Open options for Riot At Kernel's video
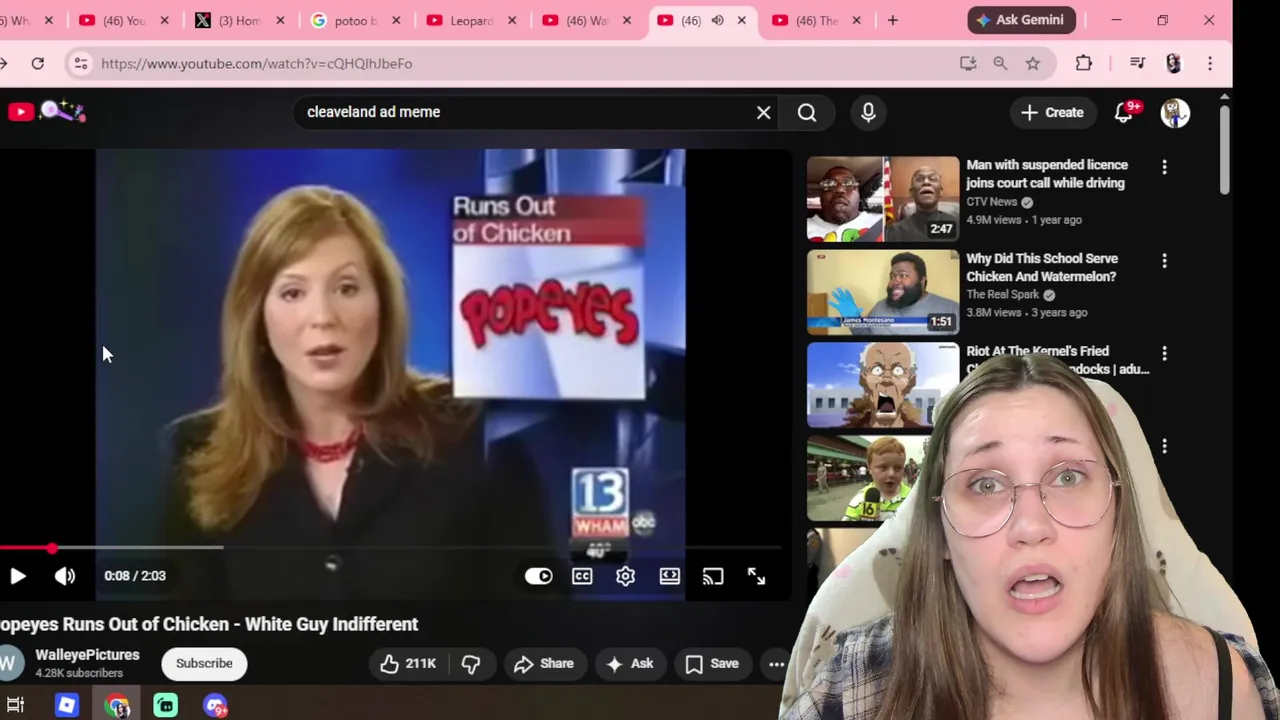This screenshot has width=1280, height=720. pos(1164,353)
